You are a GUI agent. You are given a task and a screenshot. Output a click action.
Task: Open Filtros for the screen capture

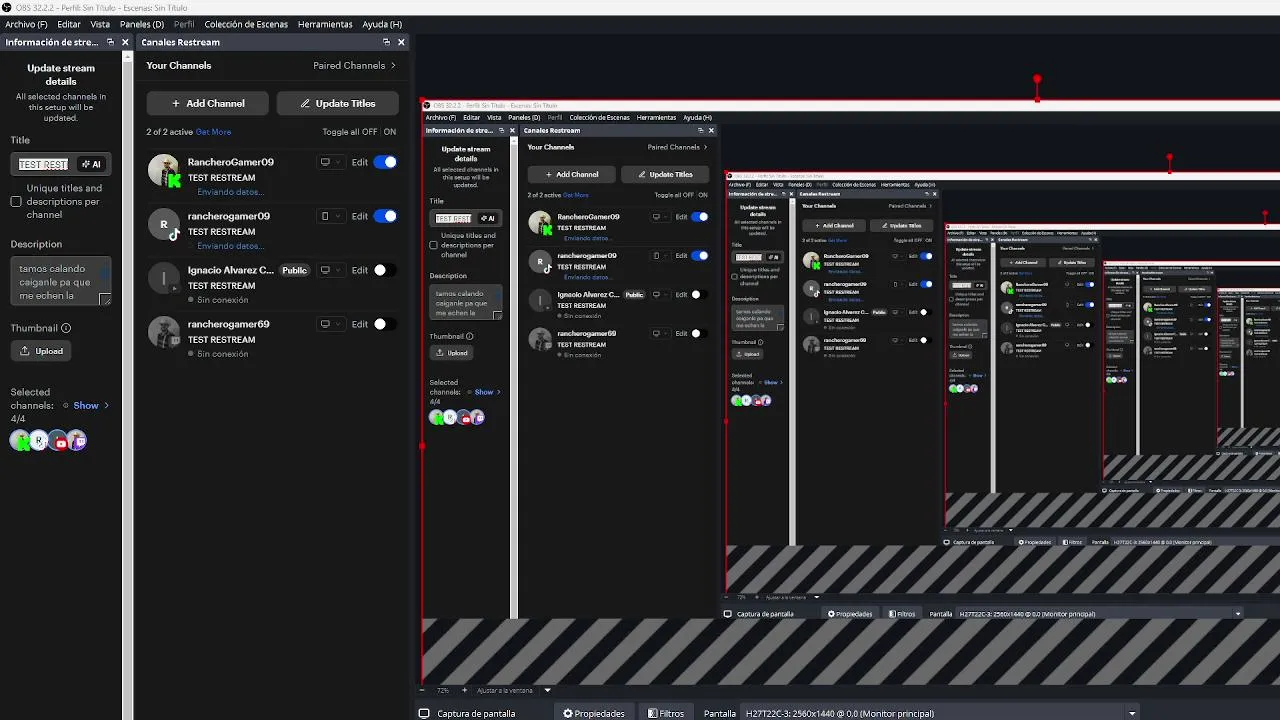coord(666,713)
